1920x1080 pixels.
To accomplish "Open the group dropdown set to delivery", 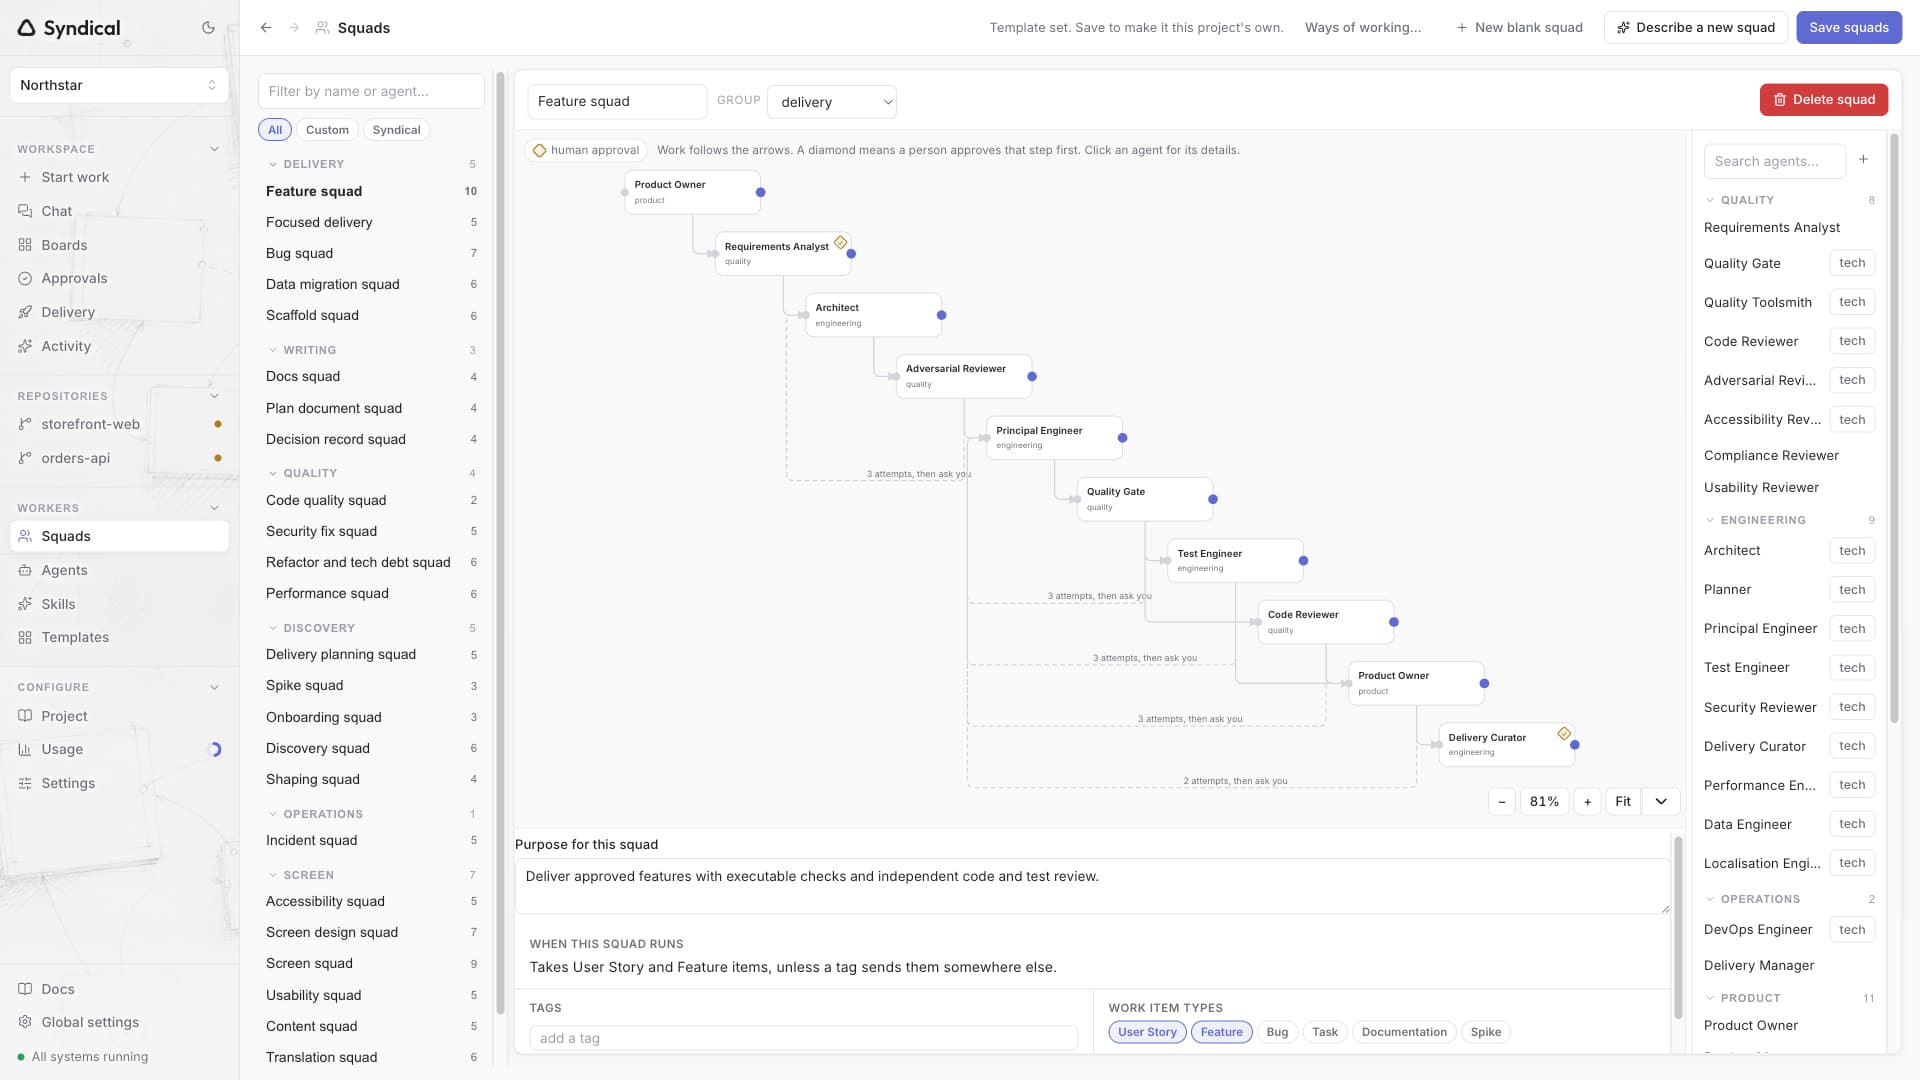I will [x=832, y=102].
